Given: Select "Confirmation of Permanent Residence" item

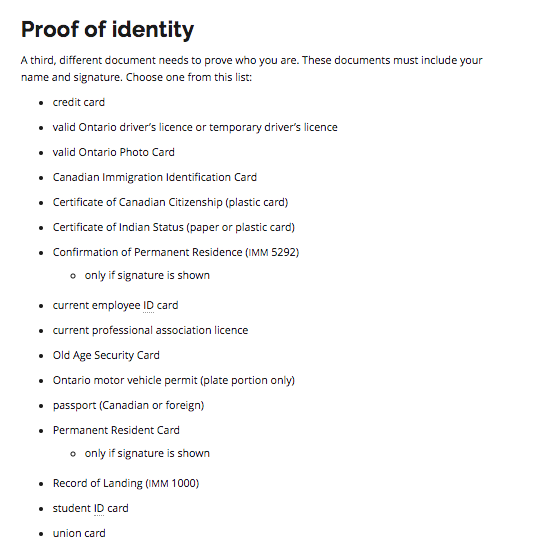Looking at the screenshot, I should pyautogui.click(x=176, y=252).
